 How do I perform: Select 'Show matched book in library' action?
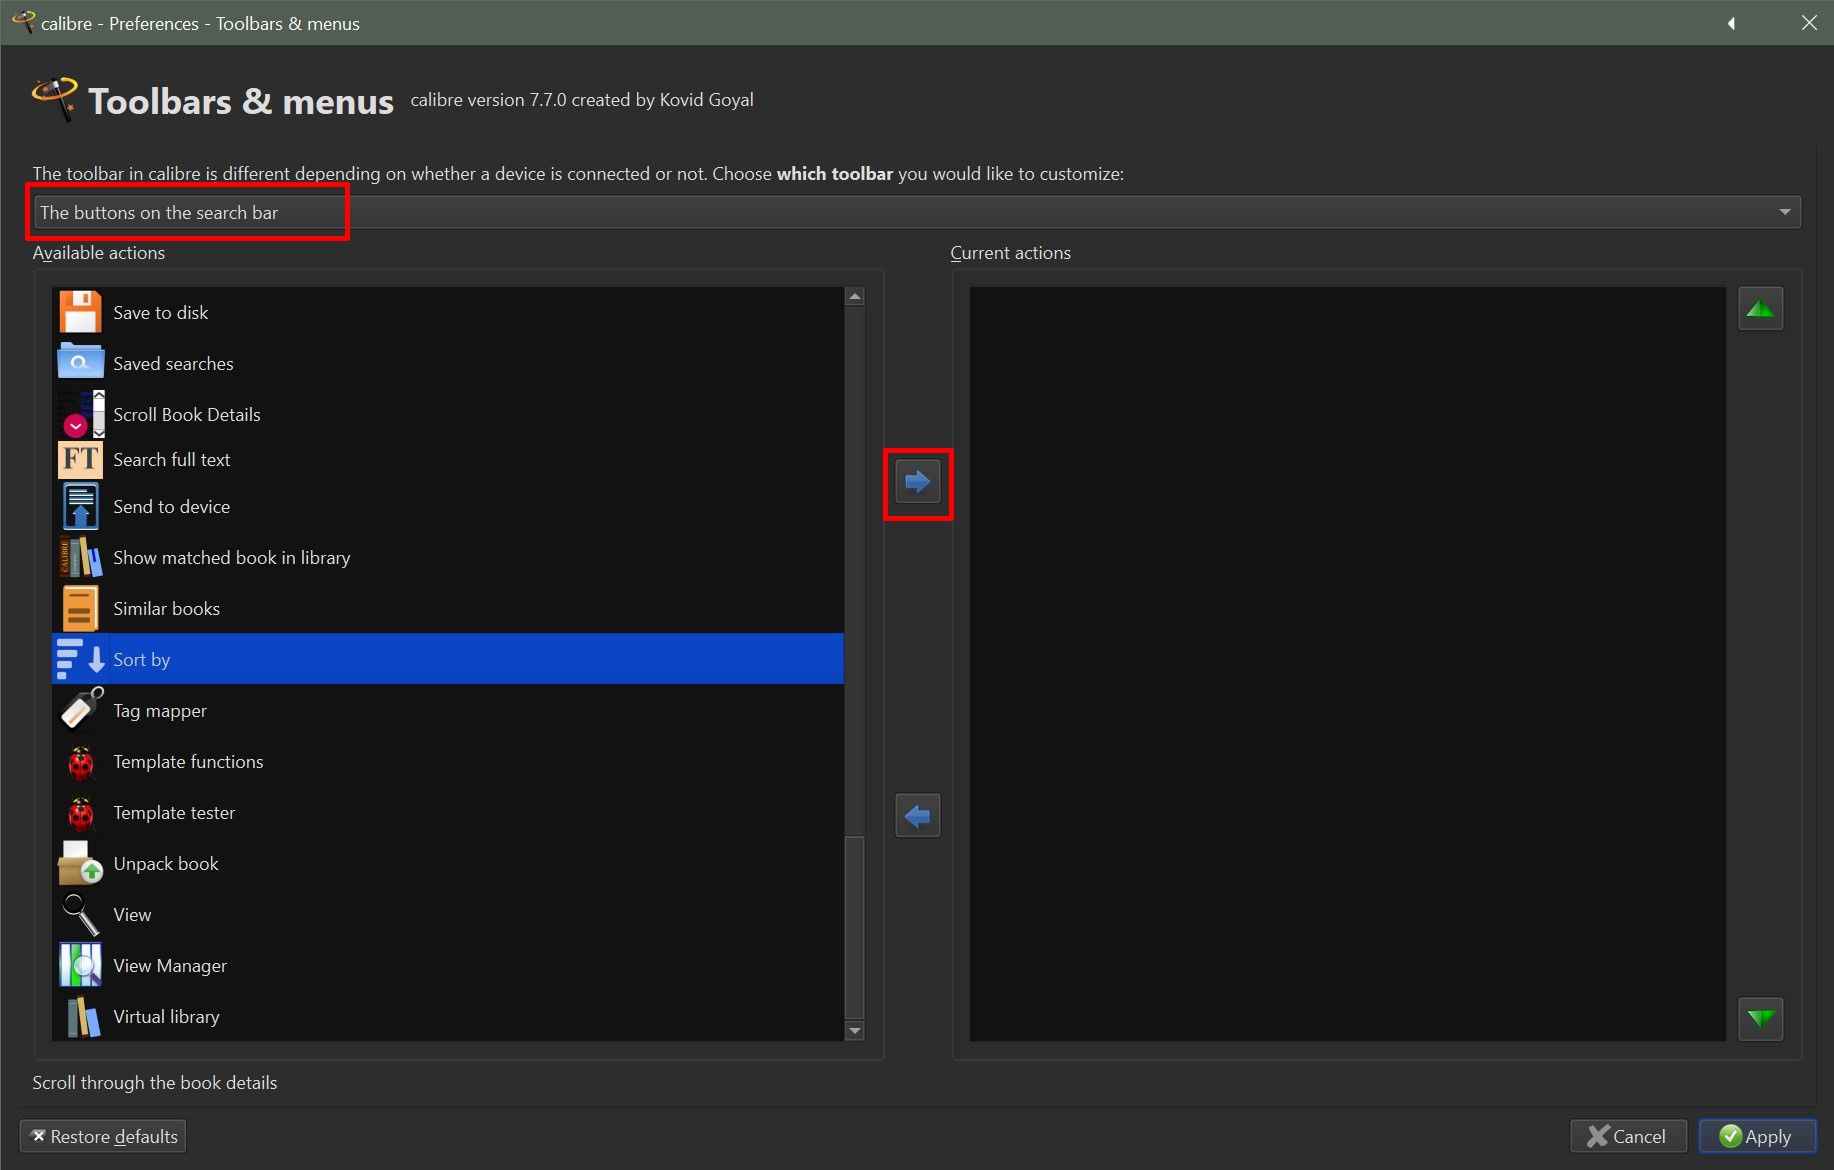point(448,557)
